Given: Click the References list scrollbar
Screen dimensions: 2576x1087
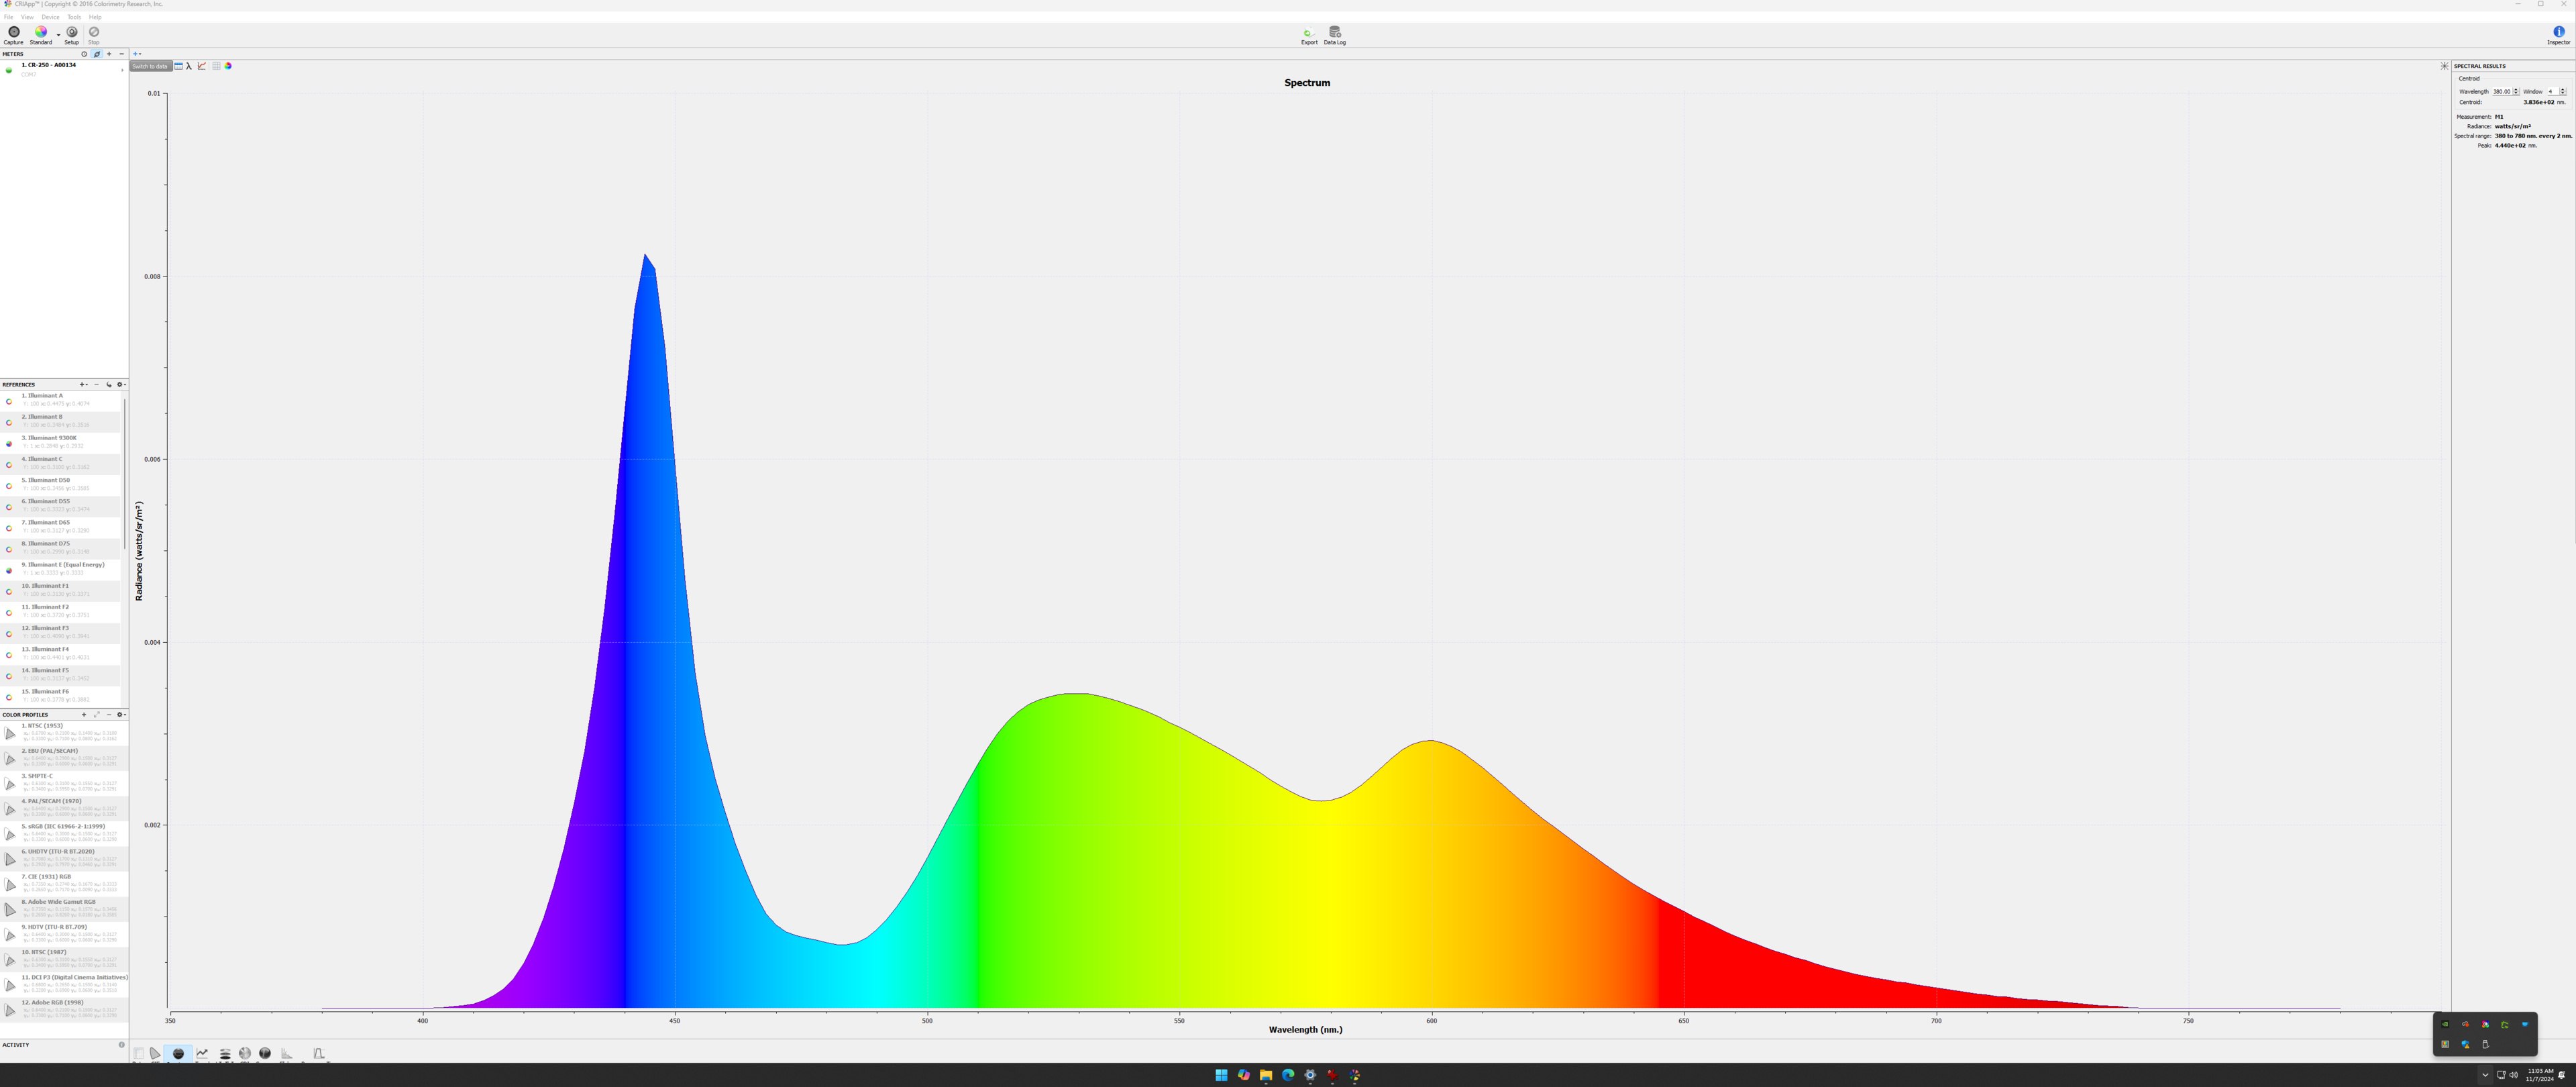Looking at the screenshot, I should point(125,474).
